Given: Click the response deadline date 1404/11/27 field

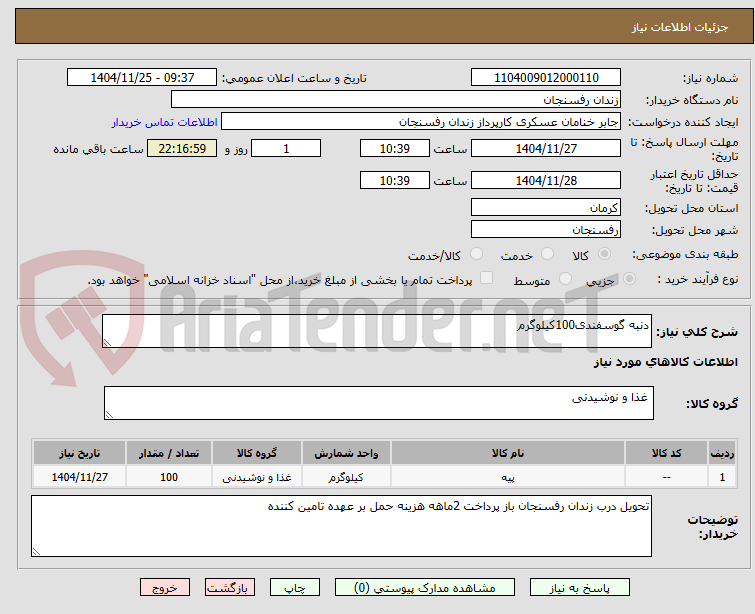Looking at the screenshot, I should click(x=546, y=148).
